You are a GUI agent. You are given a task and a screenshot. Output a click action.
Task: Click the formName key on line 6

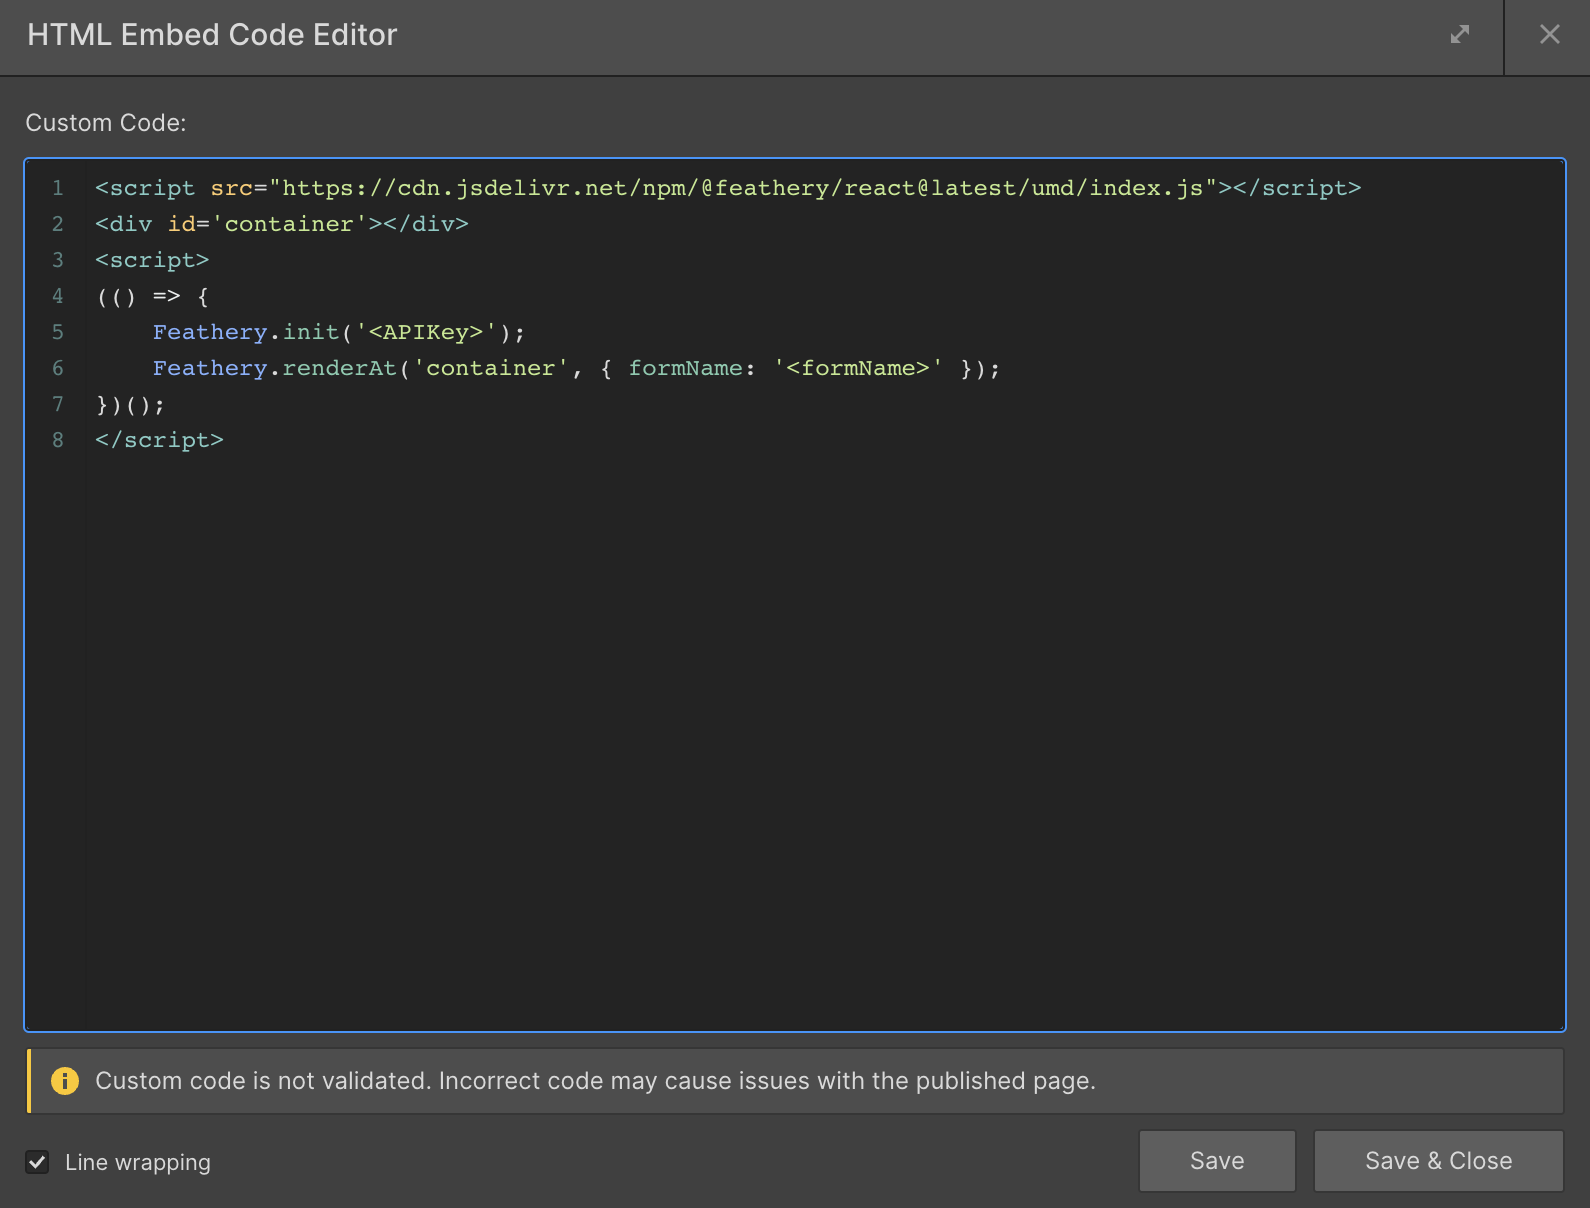(x=685, y=368)
